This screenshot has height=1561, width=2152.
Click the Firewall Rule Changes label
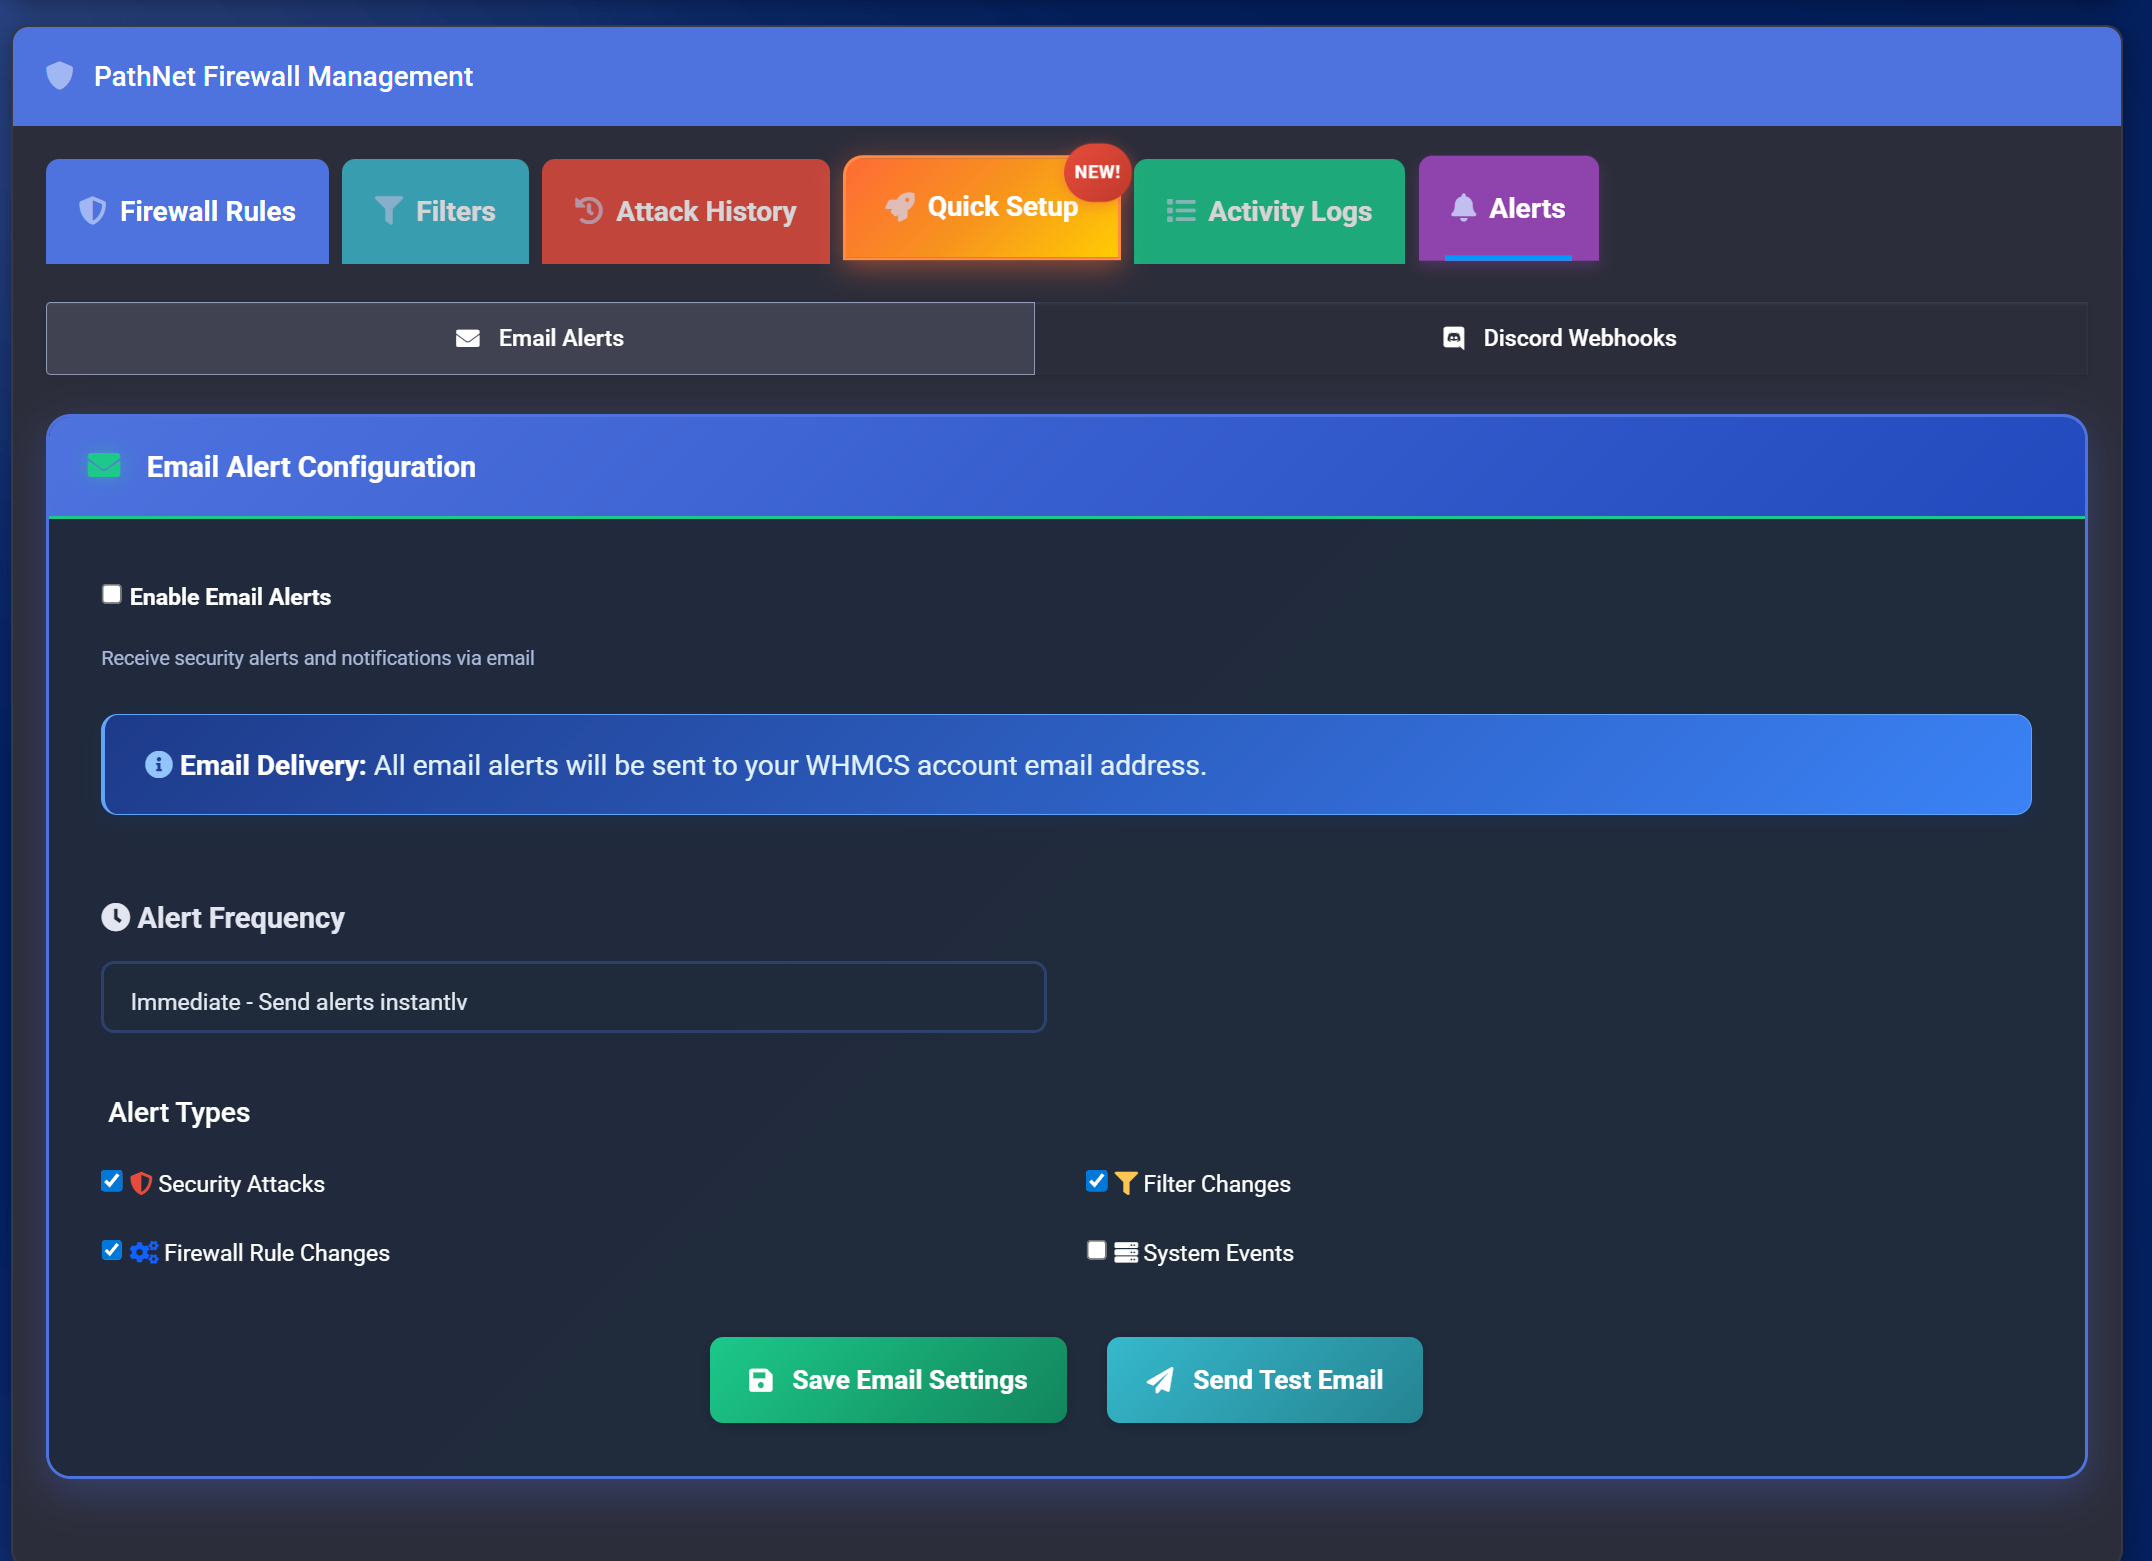[x=277, y=1253]
